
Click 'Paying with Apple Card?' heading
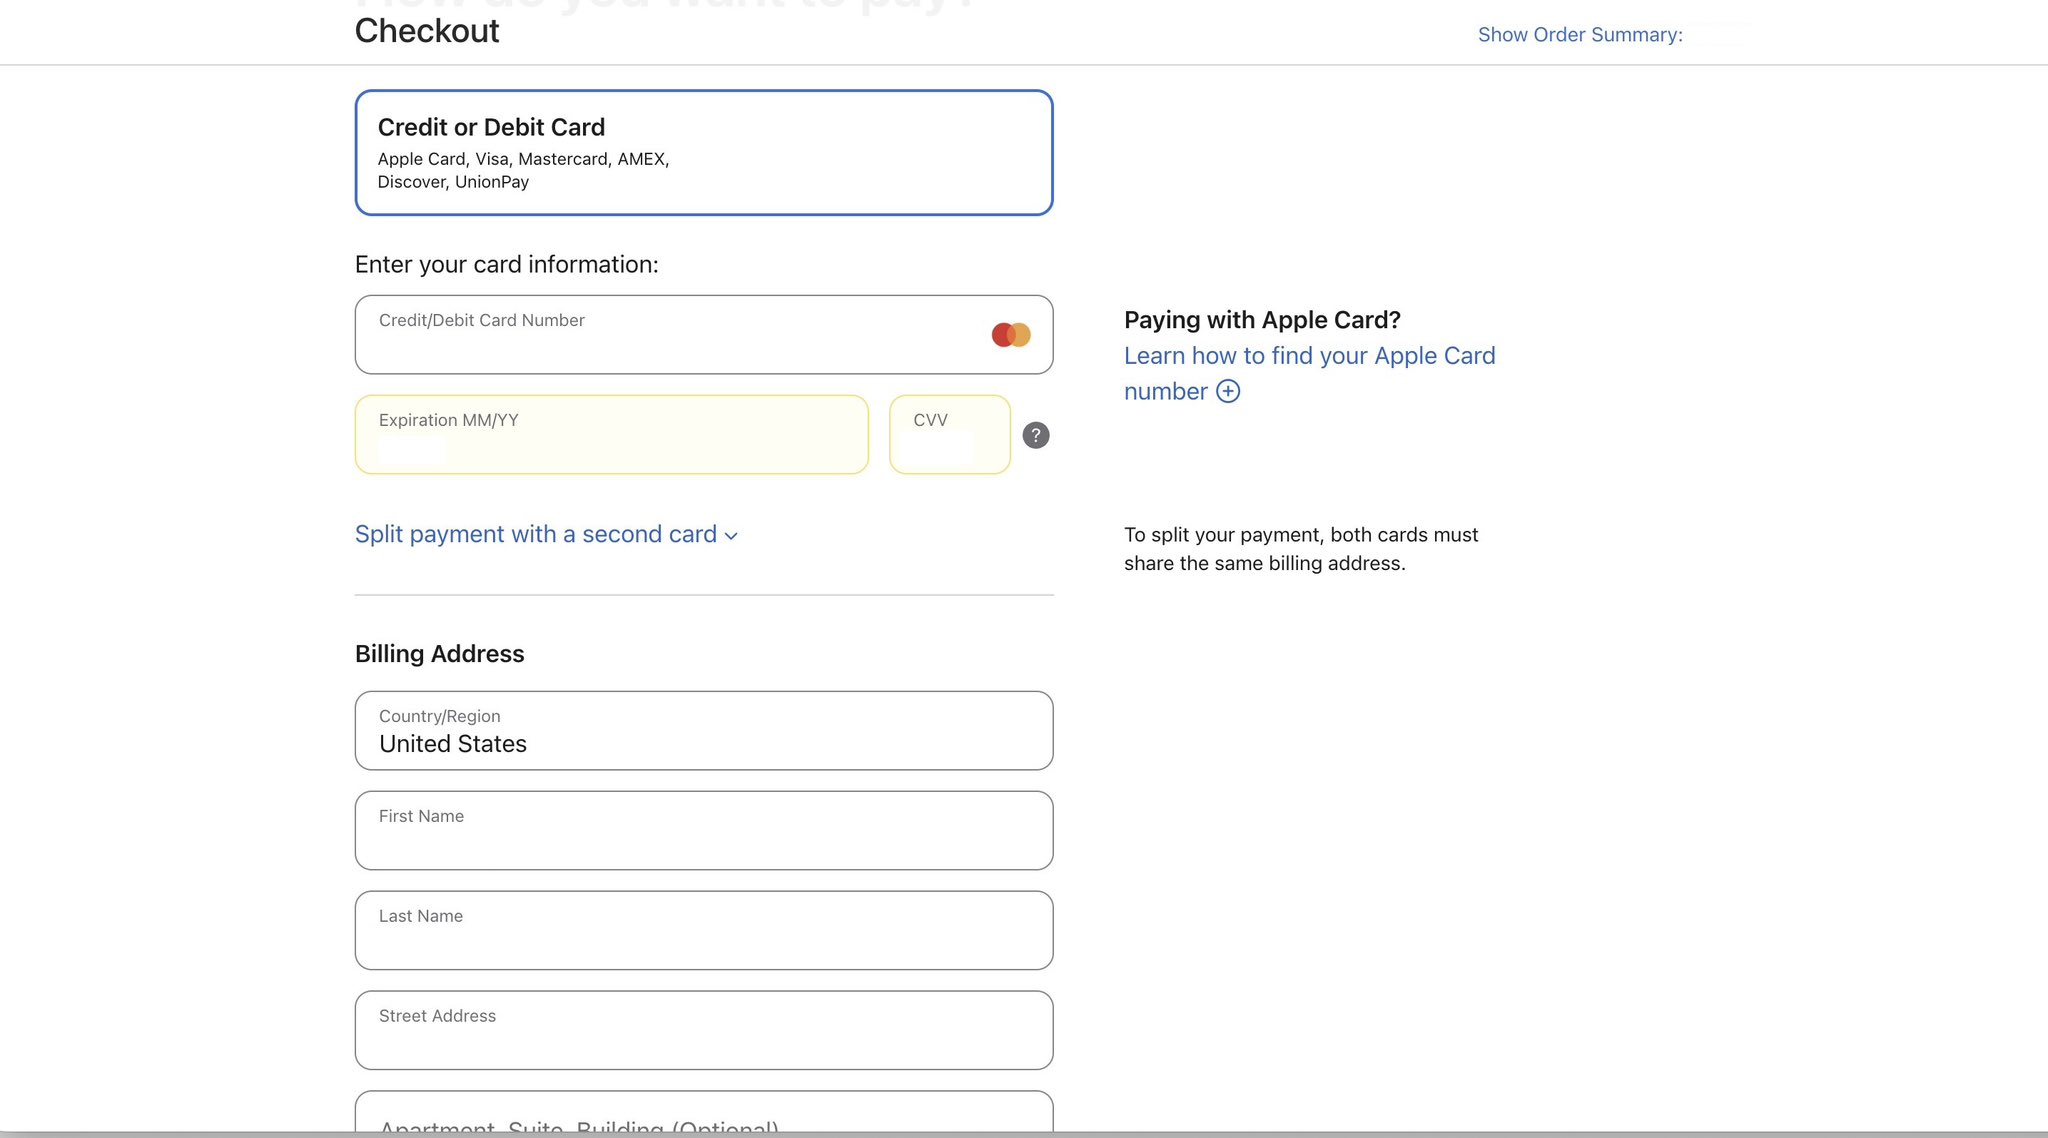point(1262,320)
